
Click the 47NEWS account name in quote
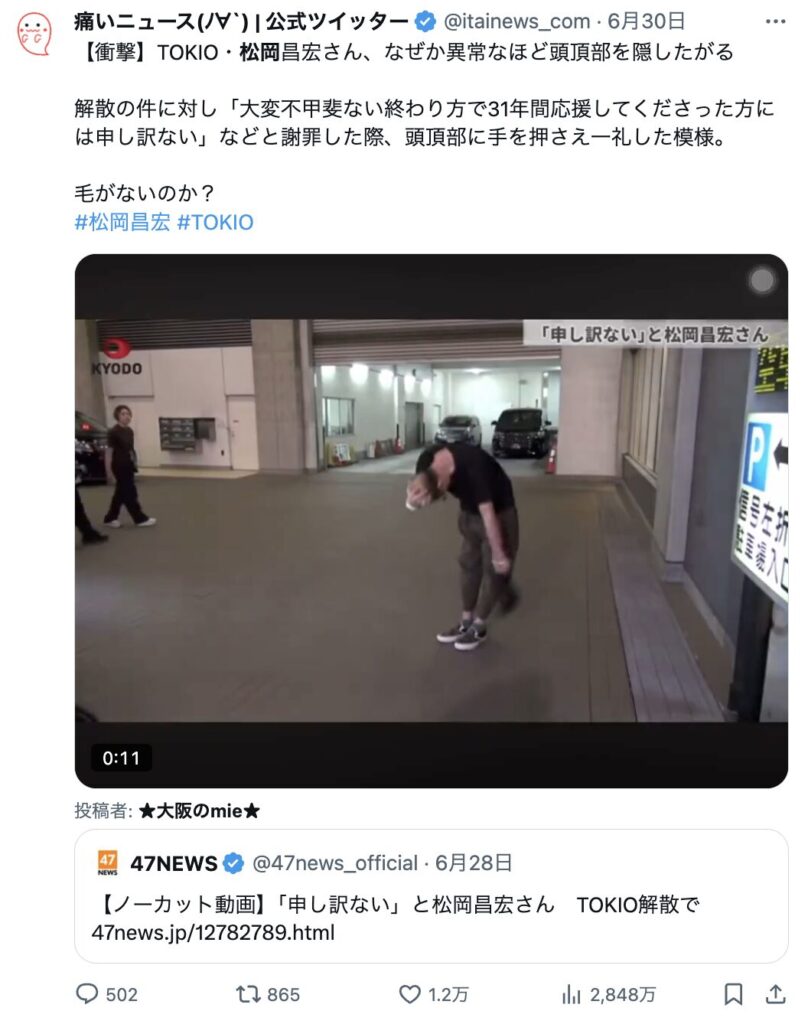click(x=174, y=863)
